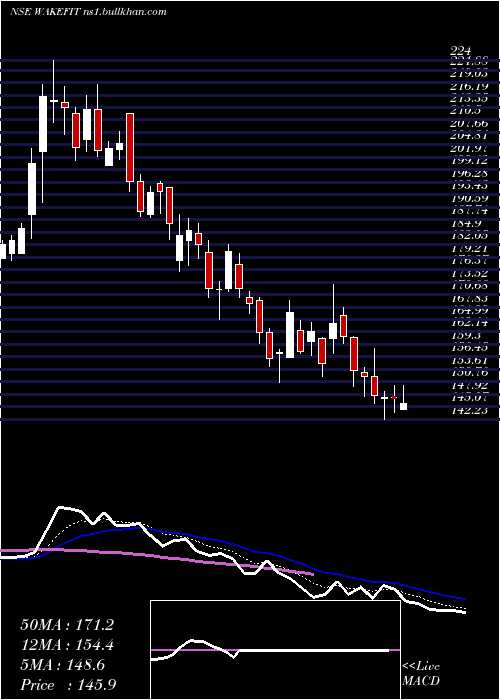This screenshot has width=500, height=700.
Task: Click the Price : 145.9 readout
Action: pyautogui.click(x=70, y=685)
